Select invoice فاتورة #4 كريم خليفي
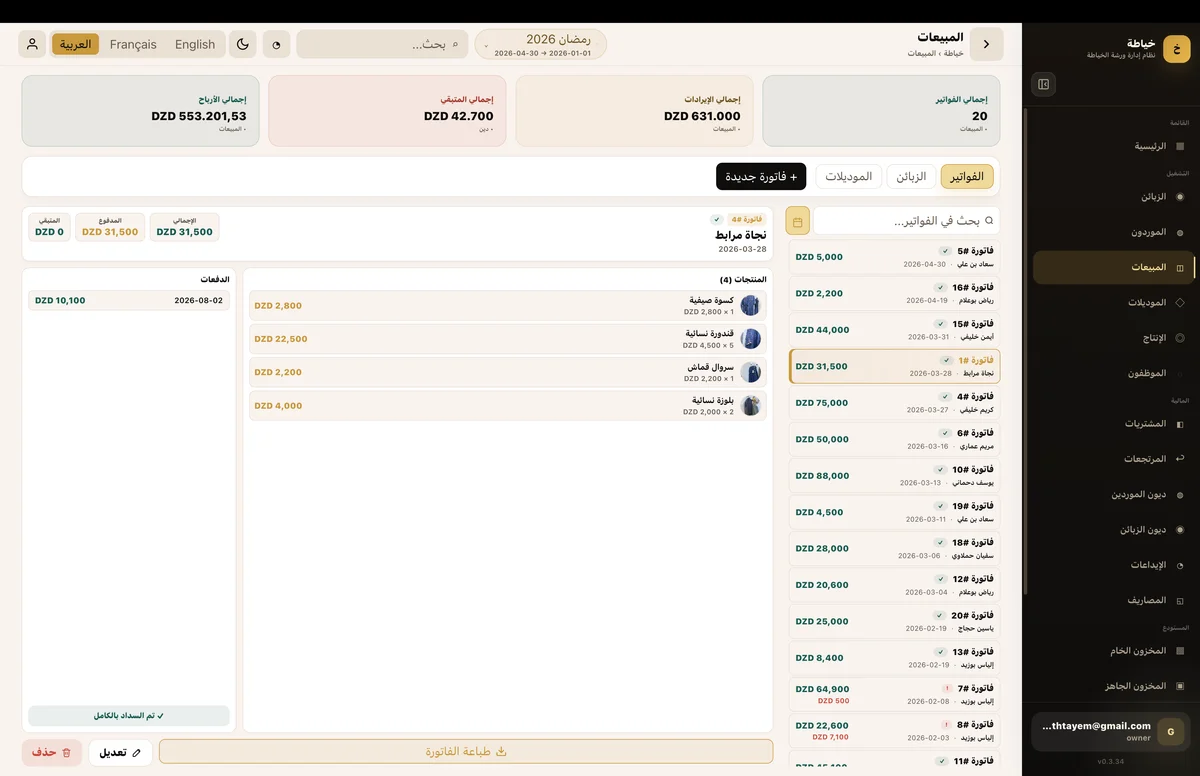Screen dimensions: 1200x776 (x=894, y=403)
